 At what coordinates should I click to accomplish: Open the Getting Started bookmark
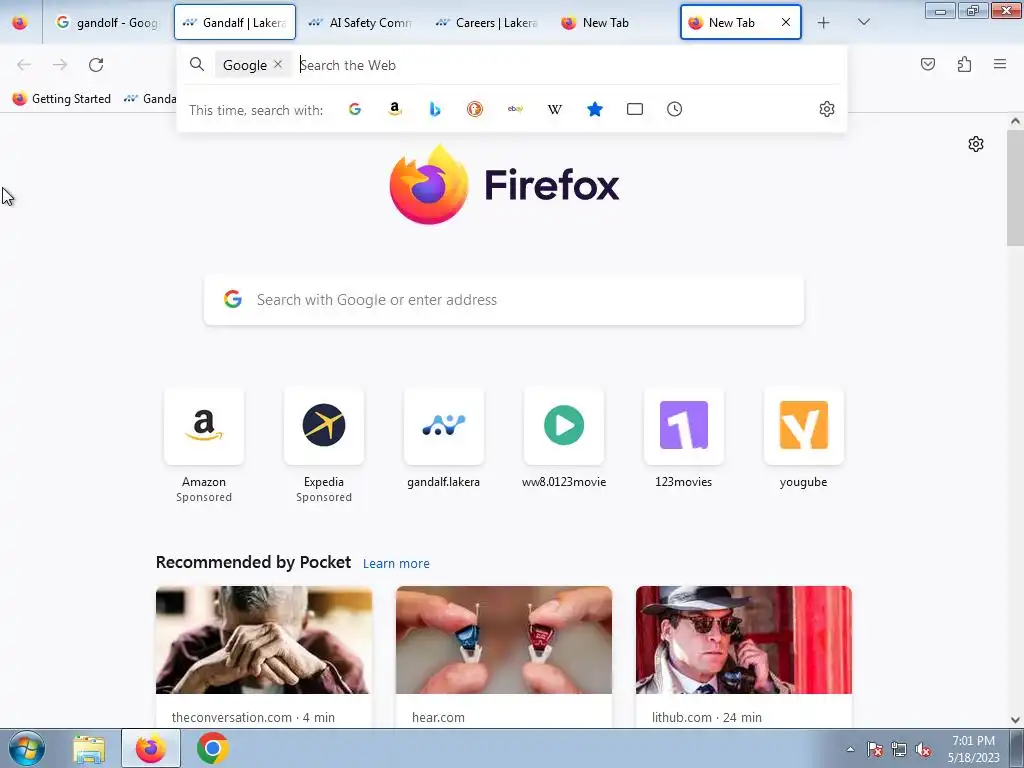62,99
